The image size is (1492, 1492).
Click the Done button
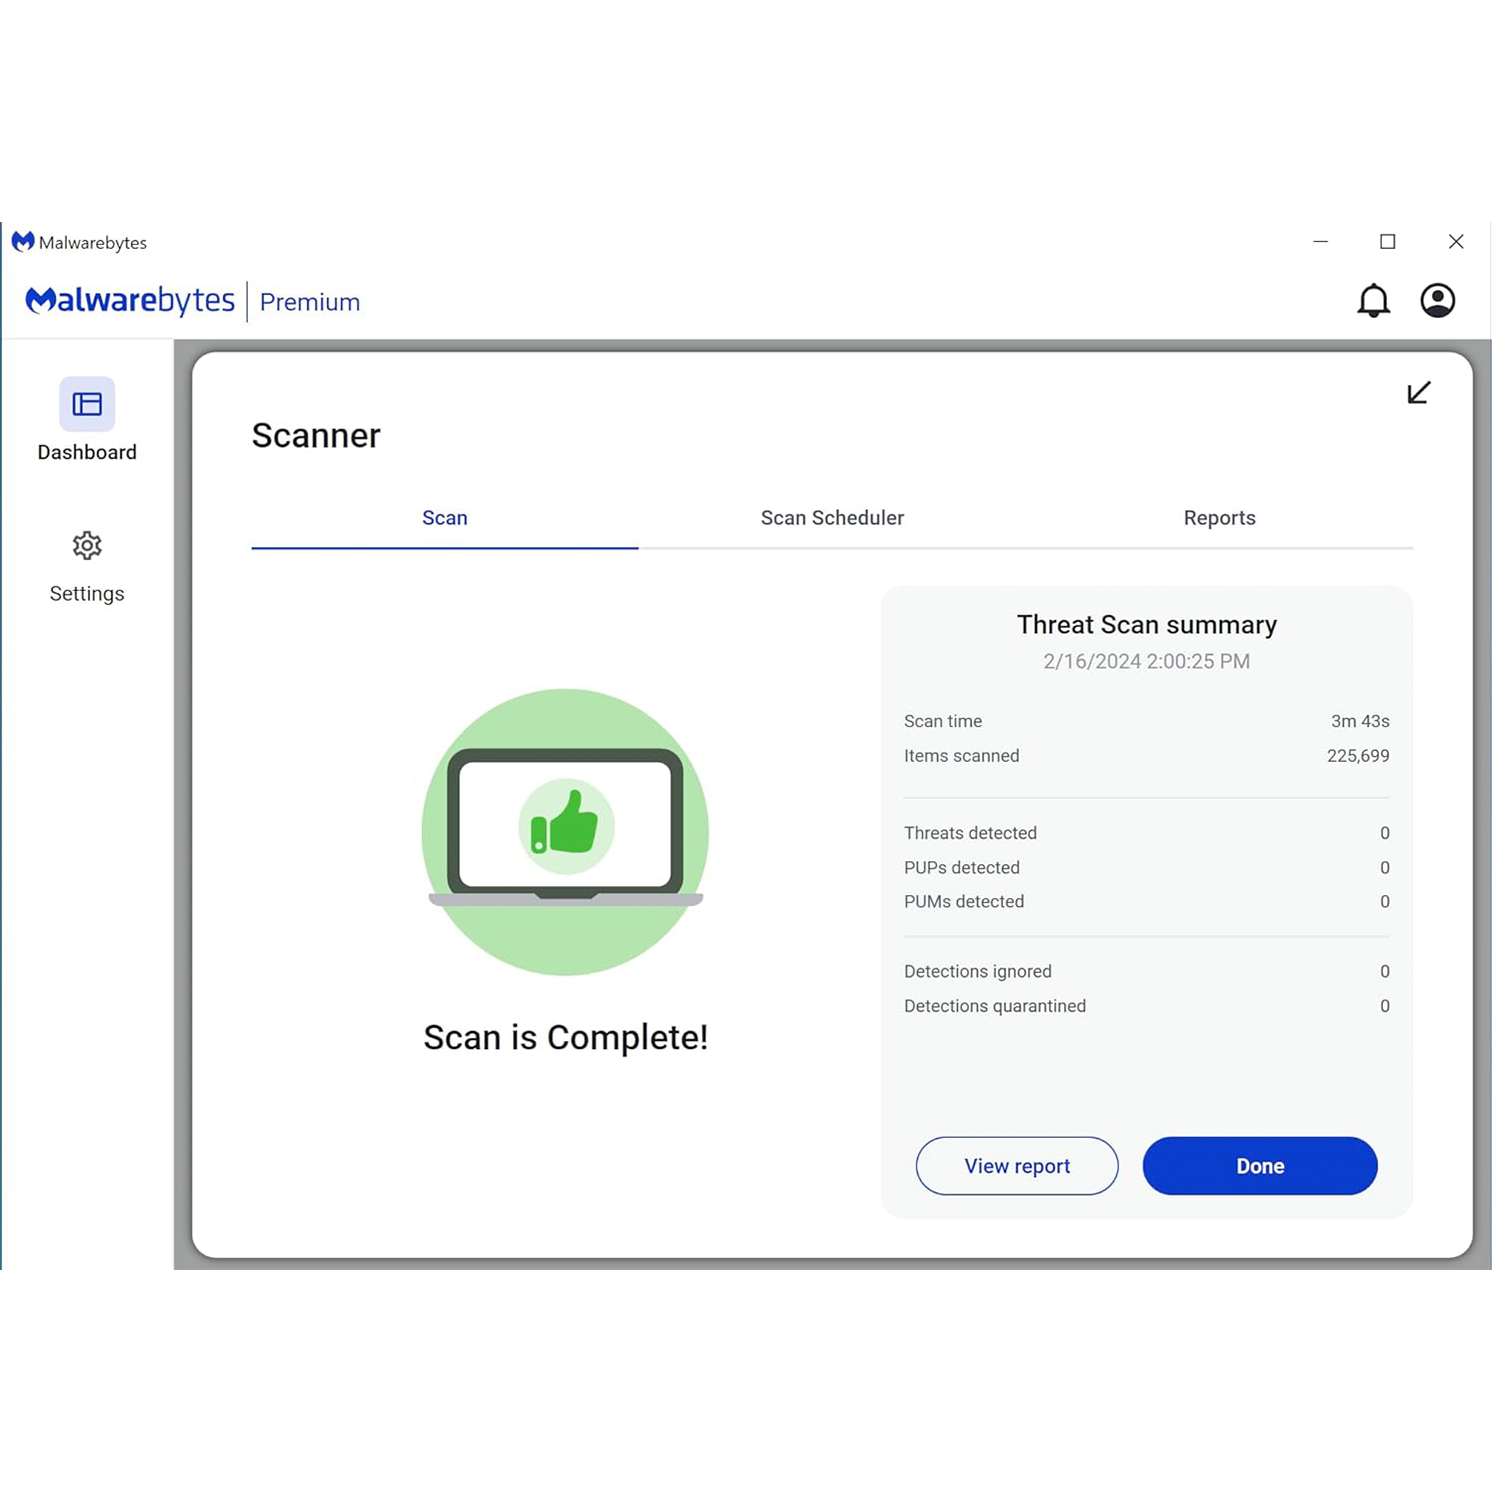pos(1259,1166)
